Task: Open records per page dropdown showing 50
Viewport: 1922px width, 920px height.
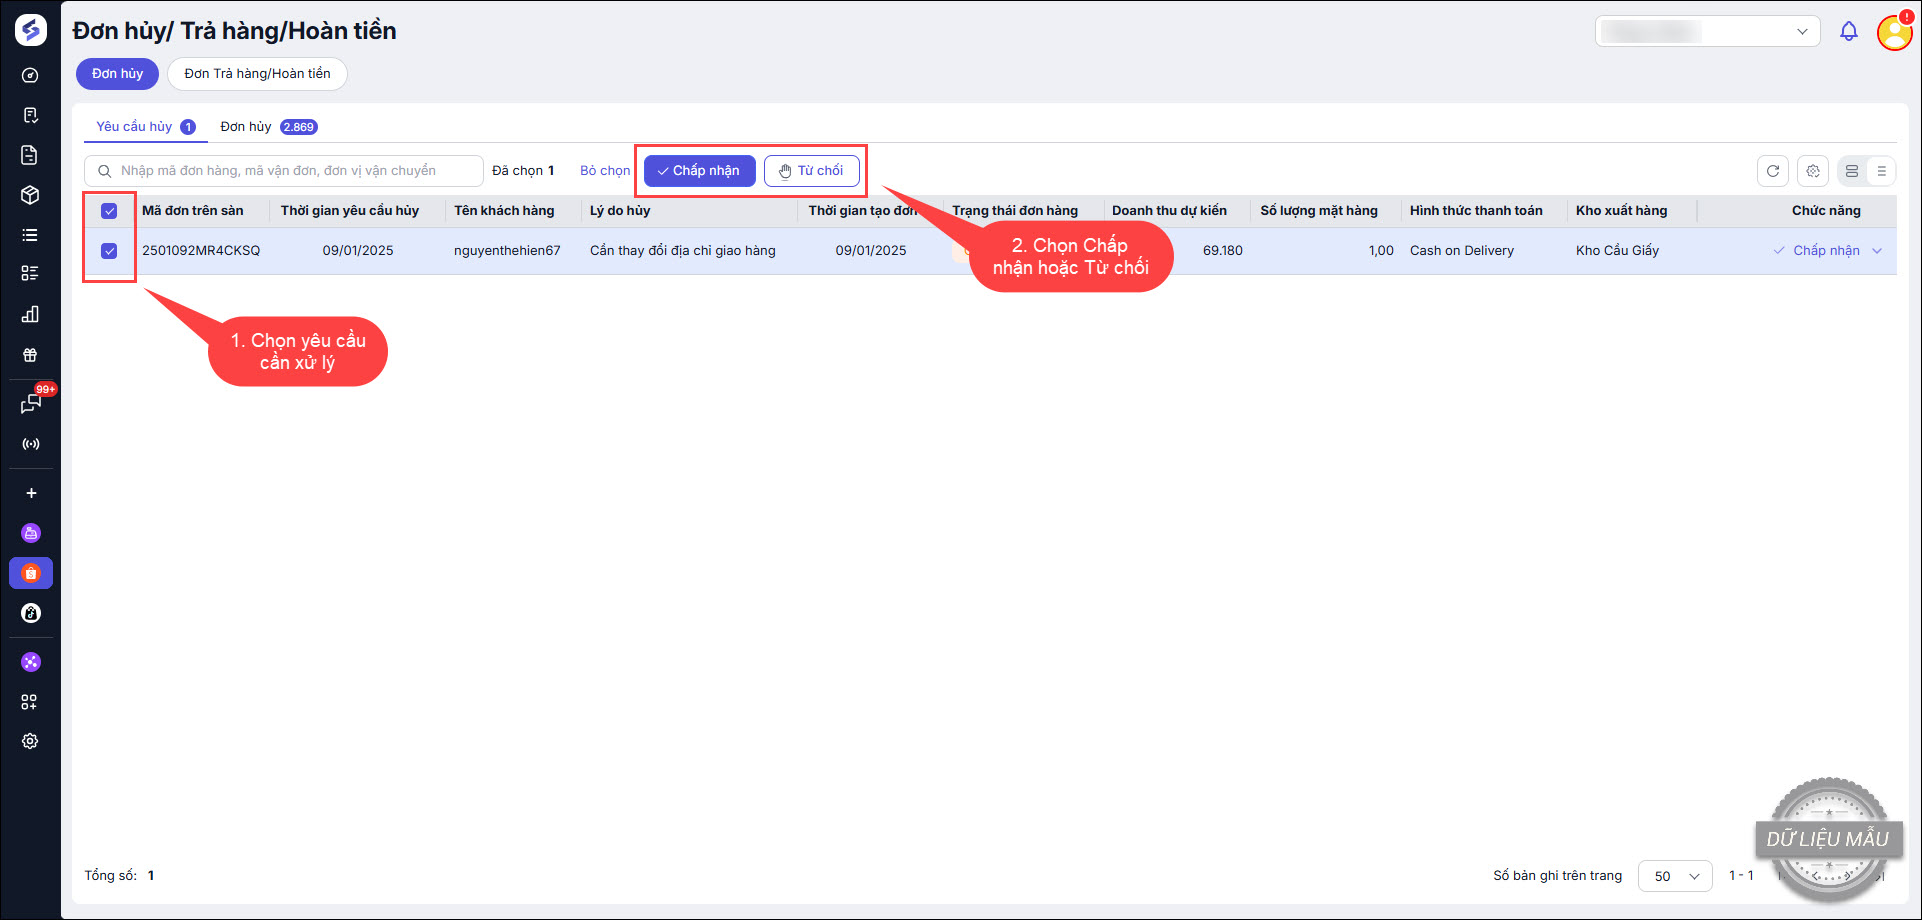Action: point(1675,876)
